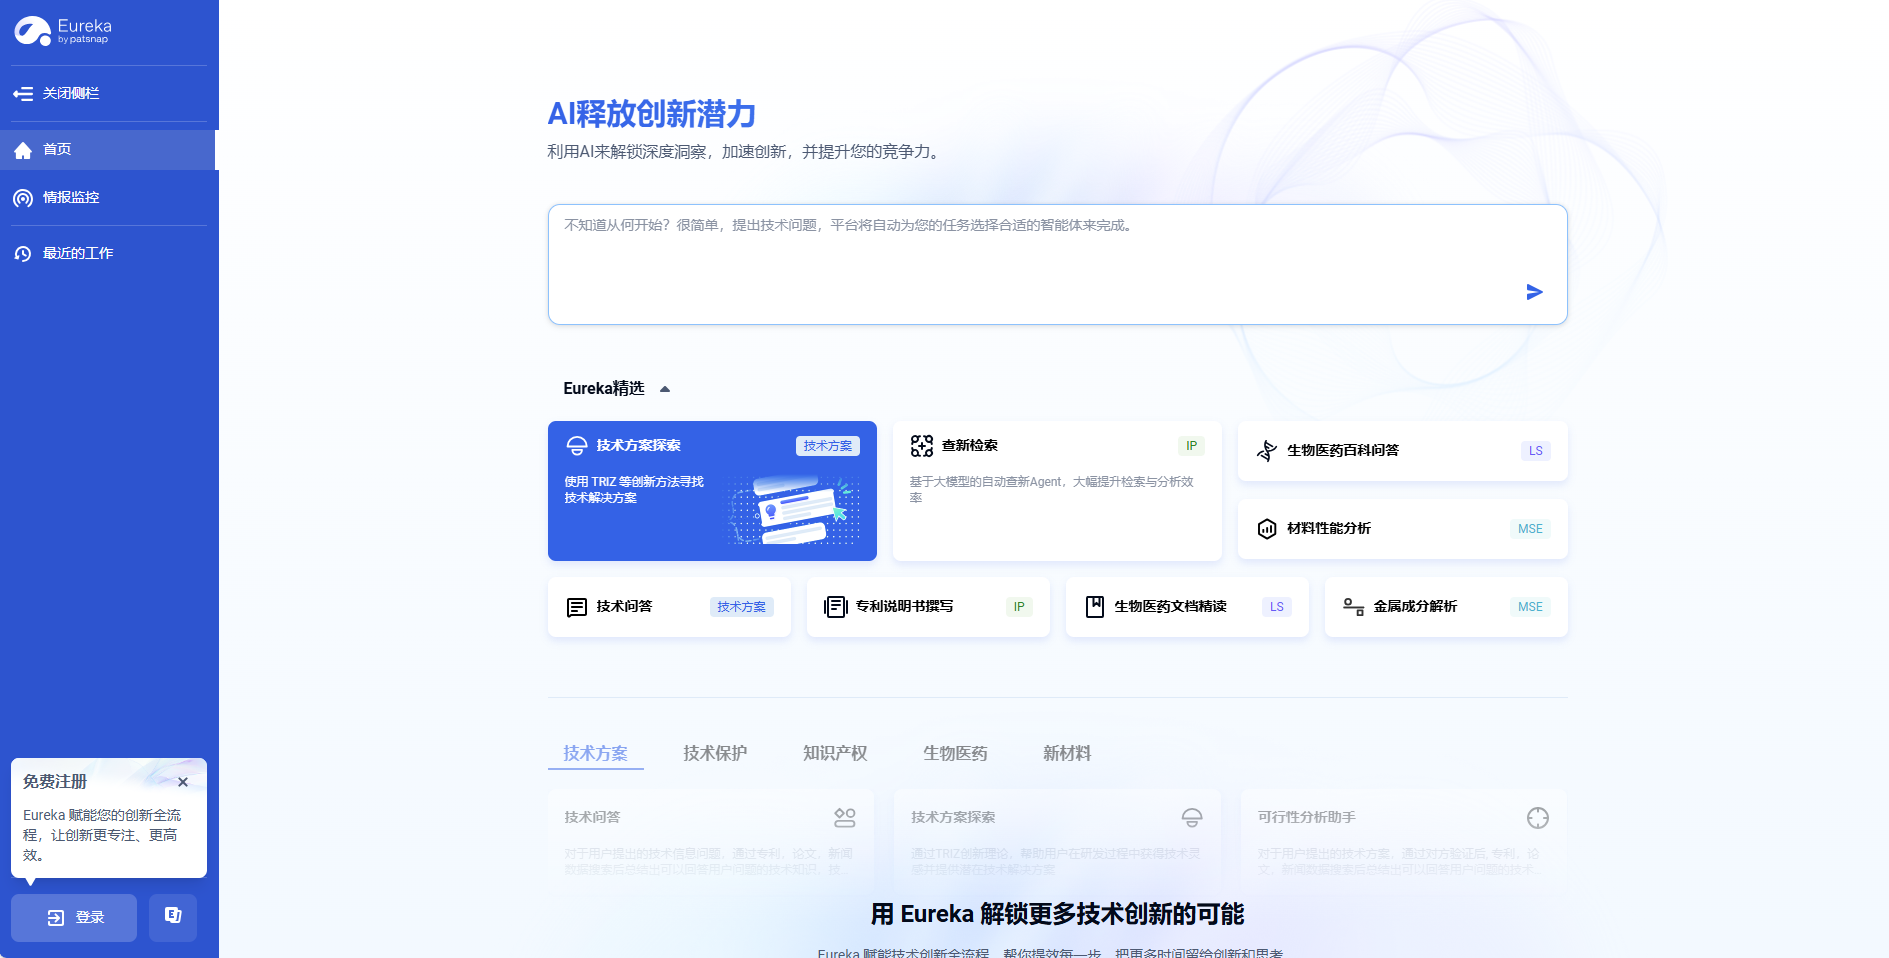This screenshot has height=958, width=1889.
Task: Click the 专利说明书撰写 document icon
Action: click(x=835, y=607)
